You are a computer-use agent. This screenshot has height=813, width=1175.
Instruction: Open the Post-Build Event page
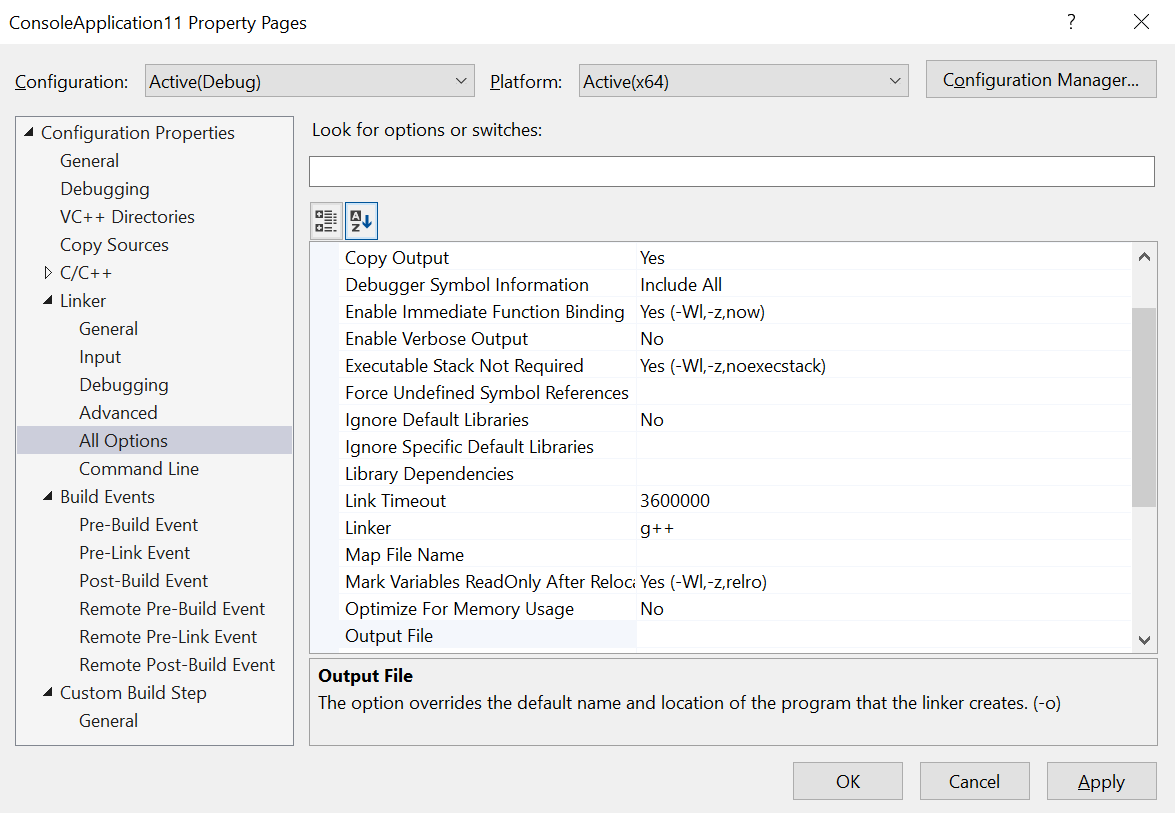pos(144,581)
